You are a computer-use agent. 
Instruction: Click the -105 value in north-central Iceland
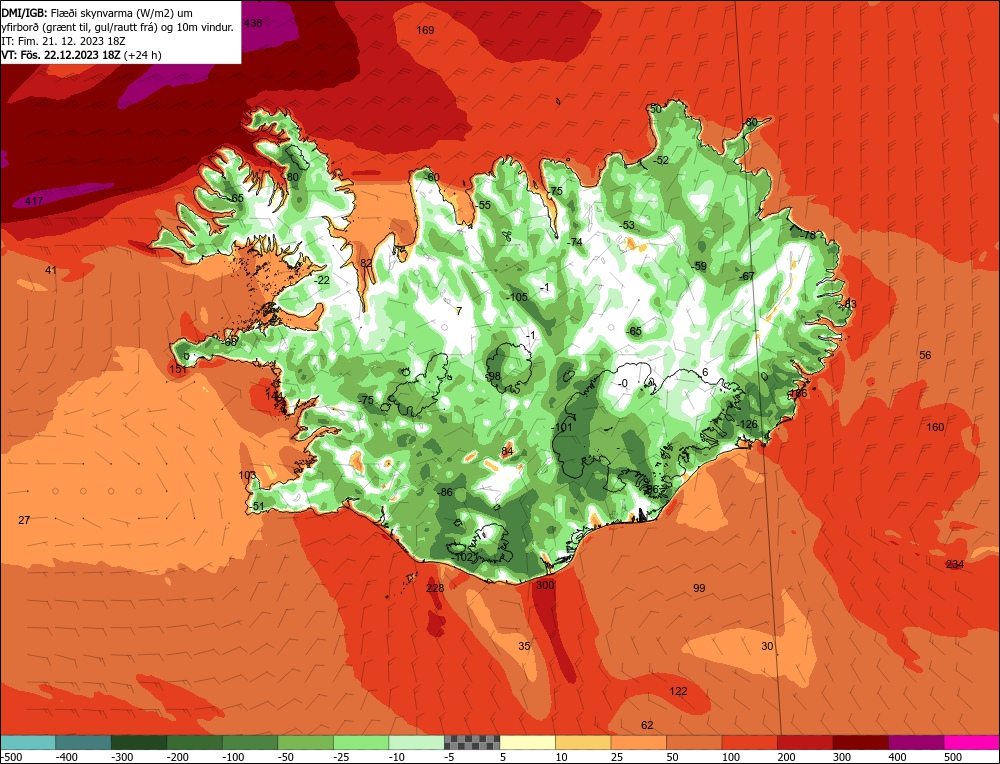517,297
